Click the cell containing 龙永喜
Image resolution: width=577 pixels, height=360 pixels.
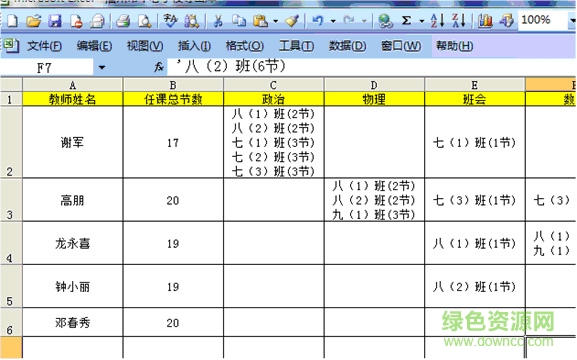[x=72, y=243]
